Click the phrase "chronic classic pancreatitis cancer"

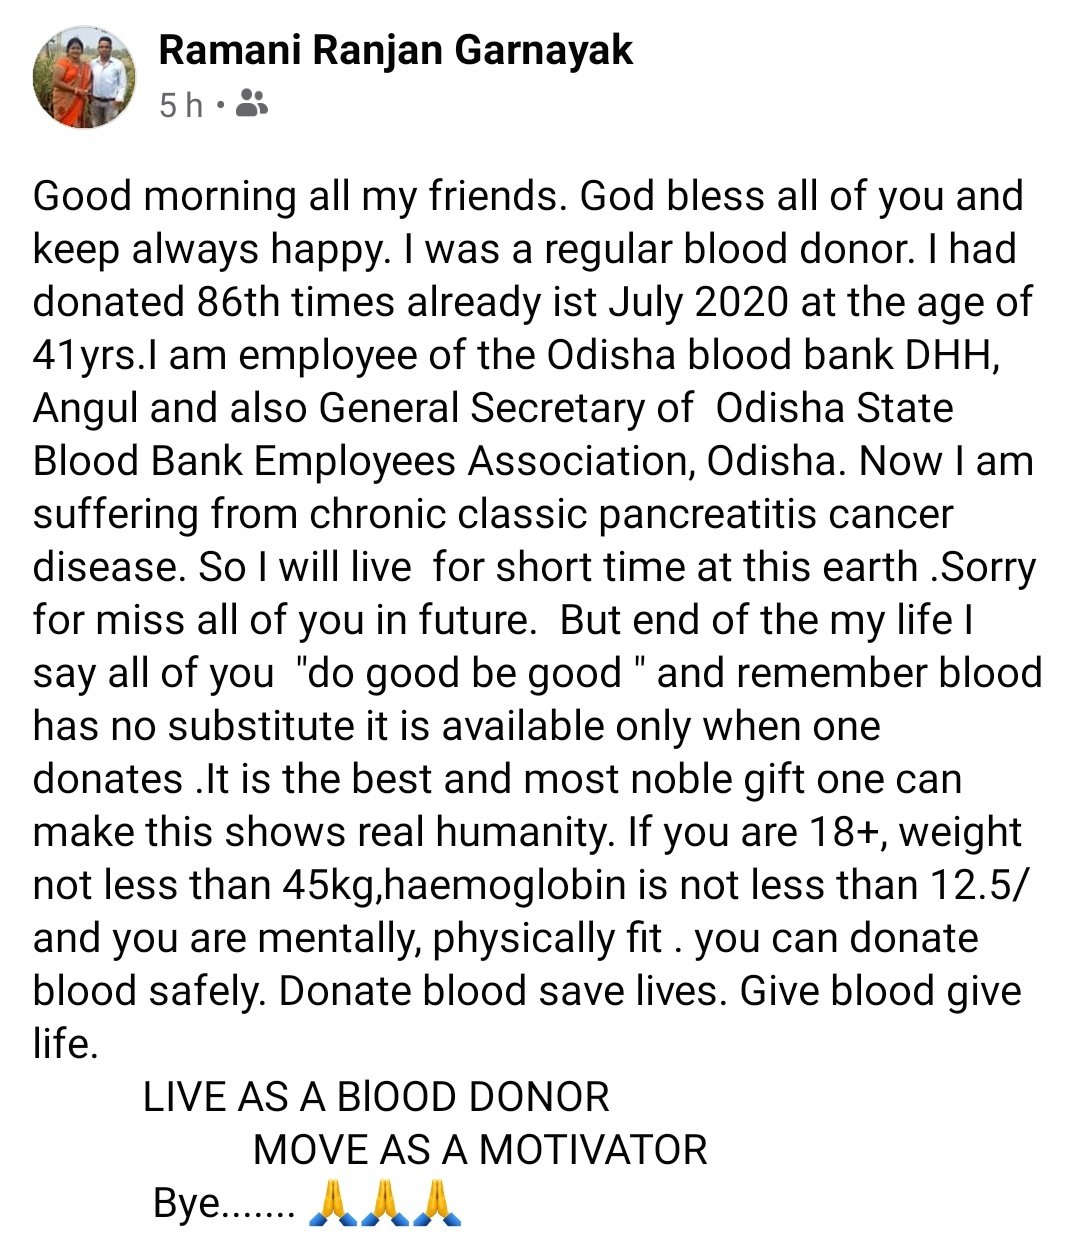[x=632, y=514]
